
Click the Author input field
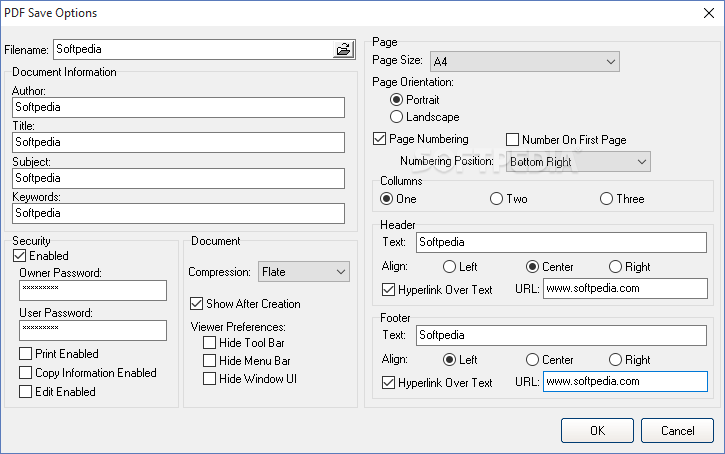click(178, 107)
